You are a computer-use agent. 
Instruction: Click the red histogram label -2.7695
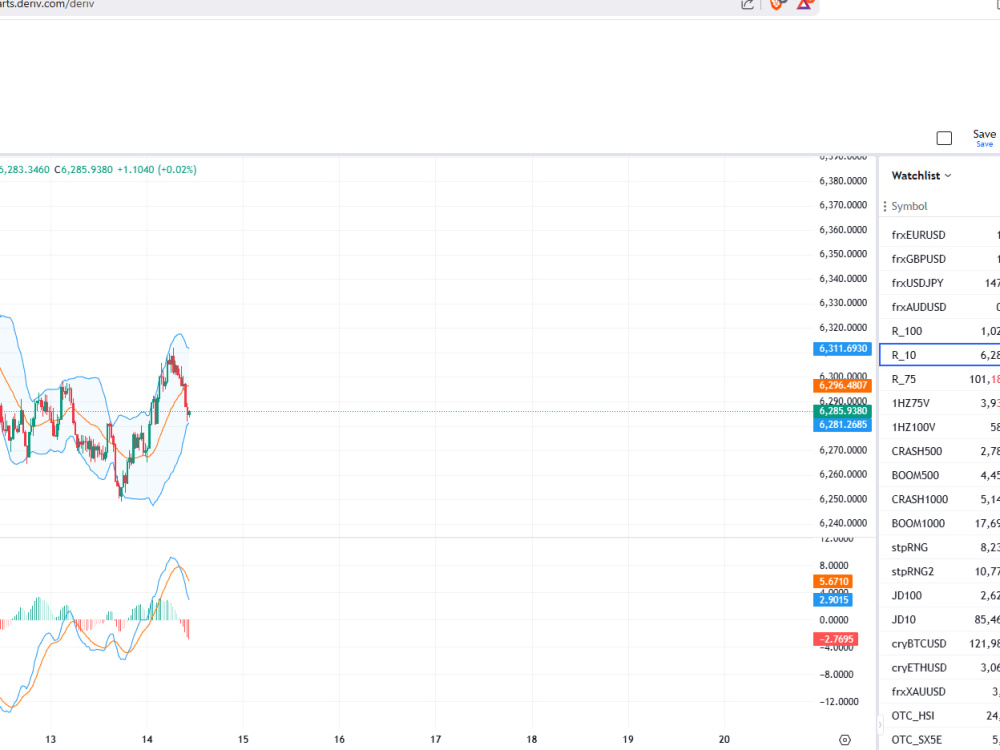(x=836, y=639)
